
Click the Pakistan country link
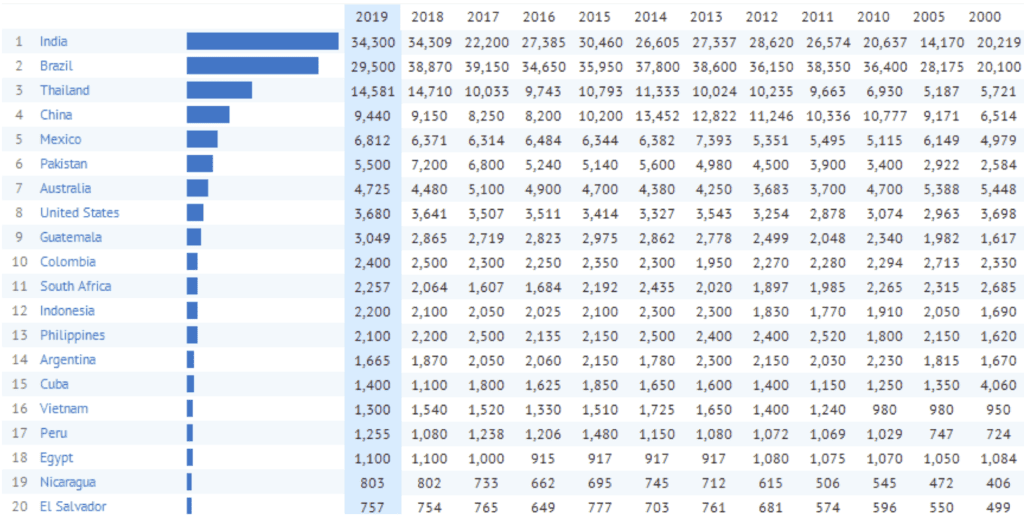click(x=63, y=164)
